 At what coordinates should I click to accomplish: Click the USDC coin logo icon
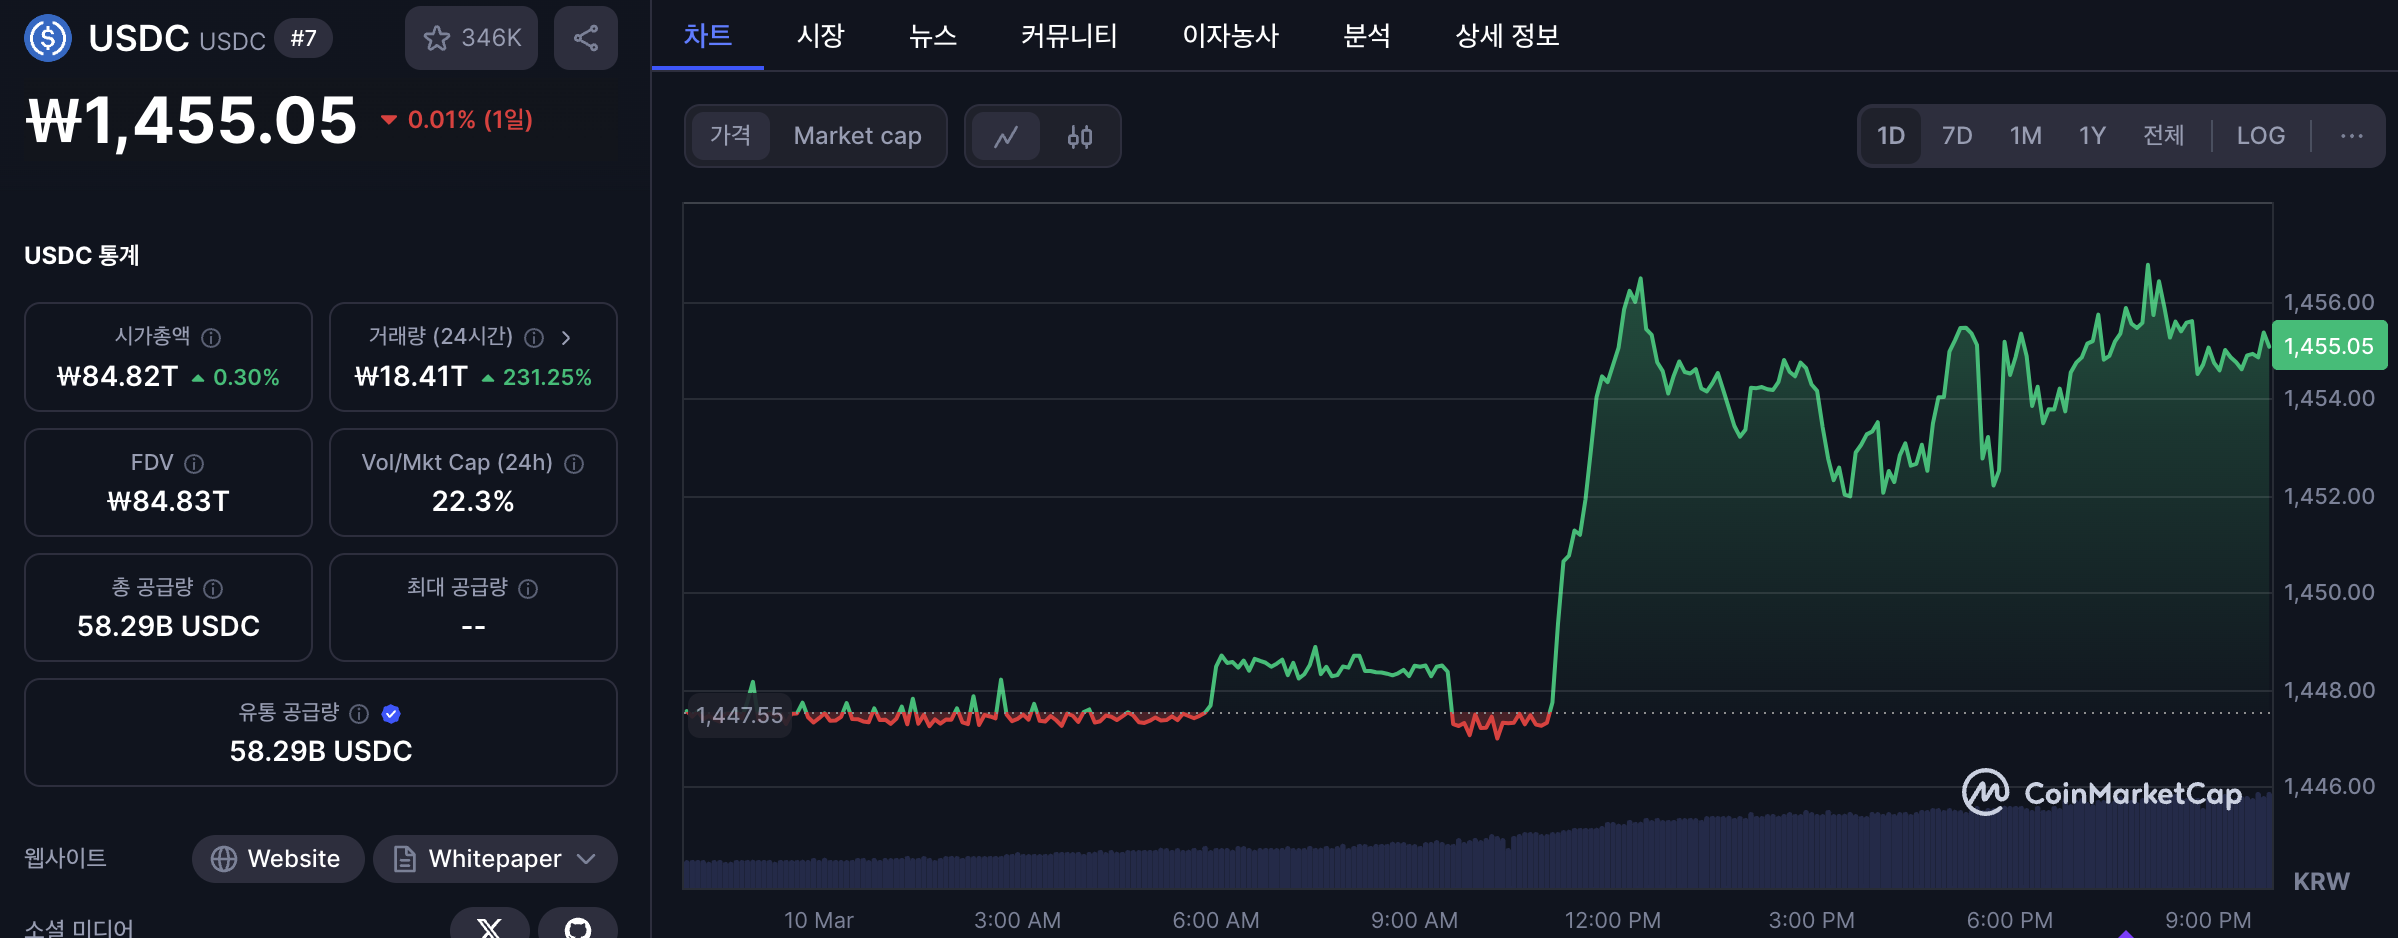coord(48,38)
